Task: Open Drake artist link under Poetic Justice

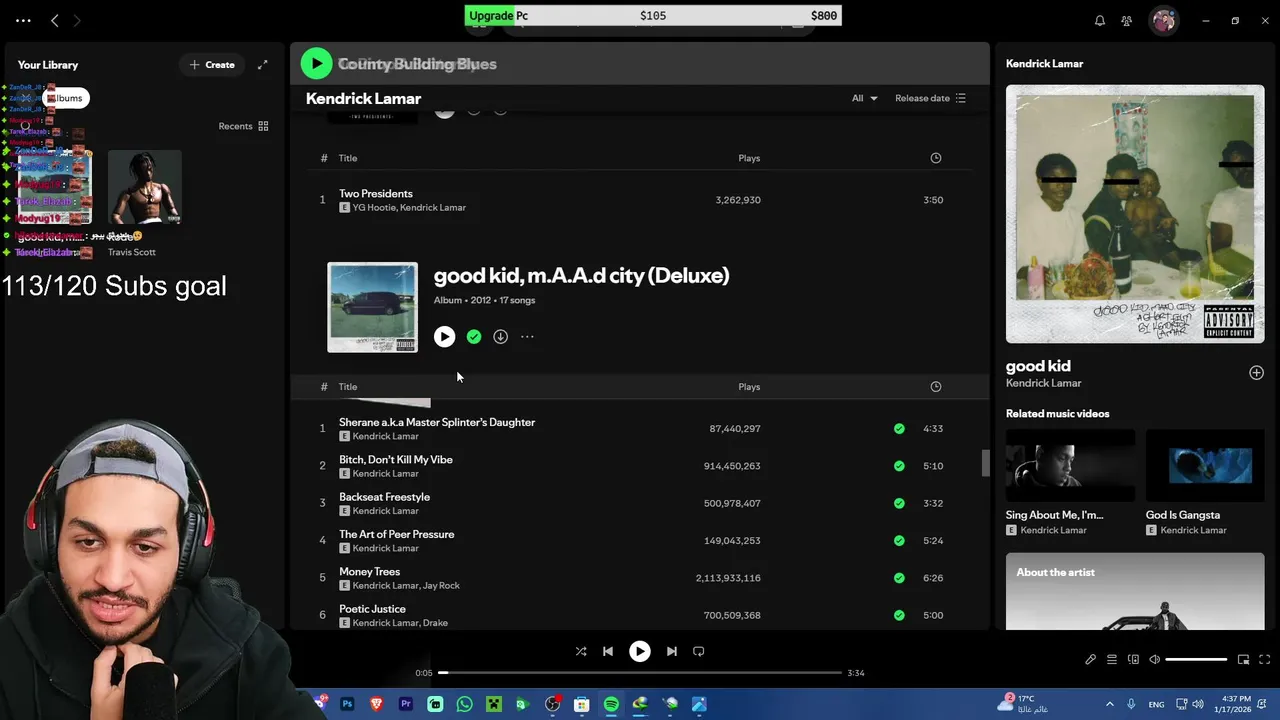Action: [435, 623]
